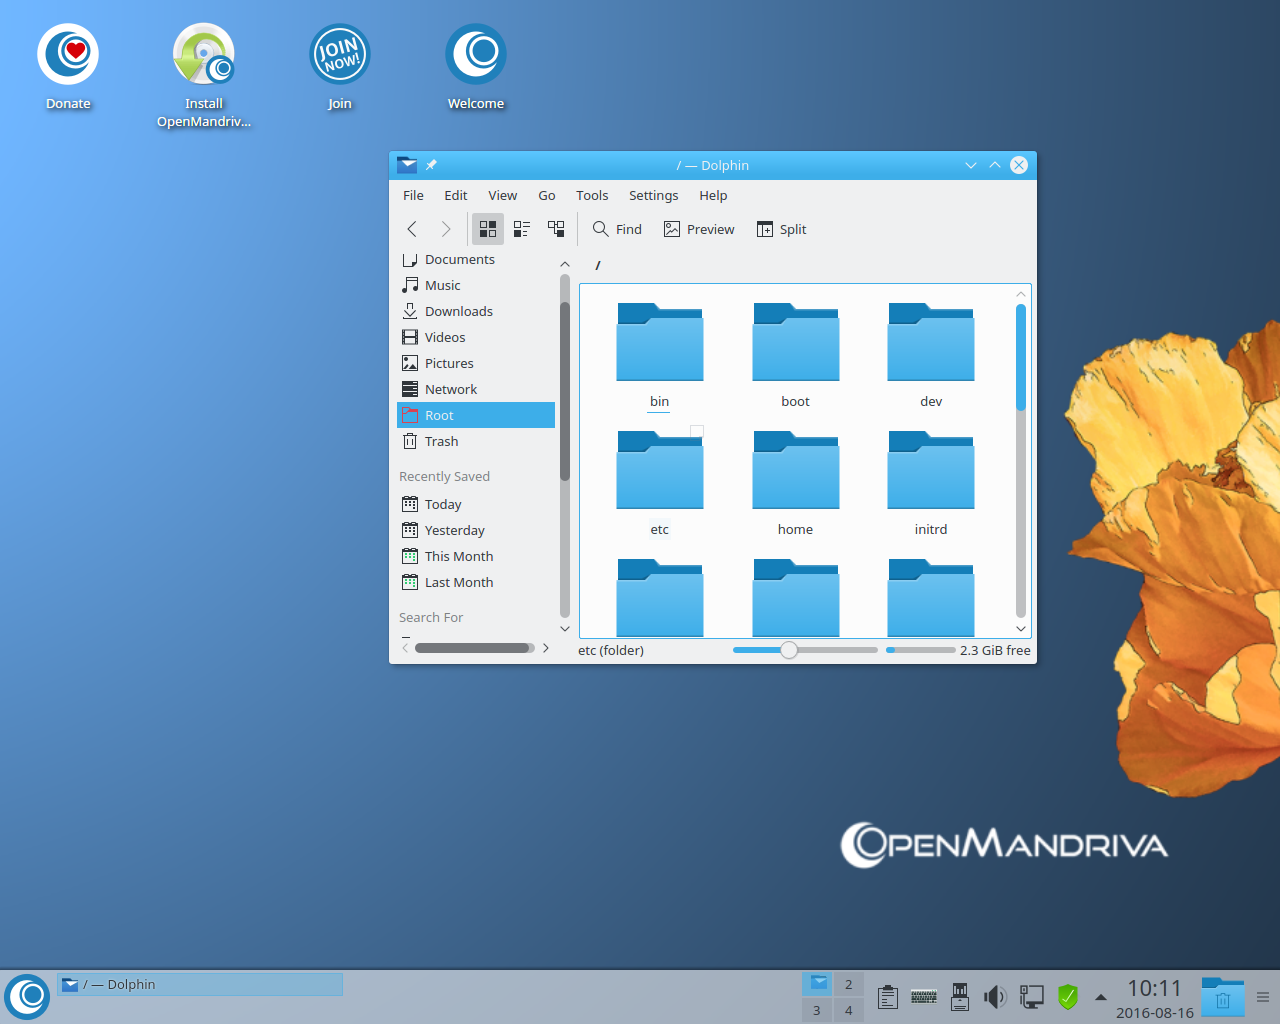Select the dev folder icon

[x=931, y=342]
